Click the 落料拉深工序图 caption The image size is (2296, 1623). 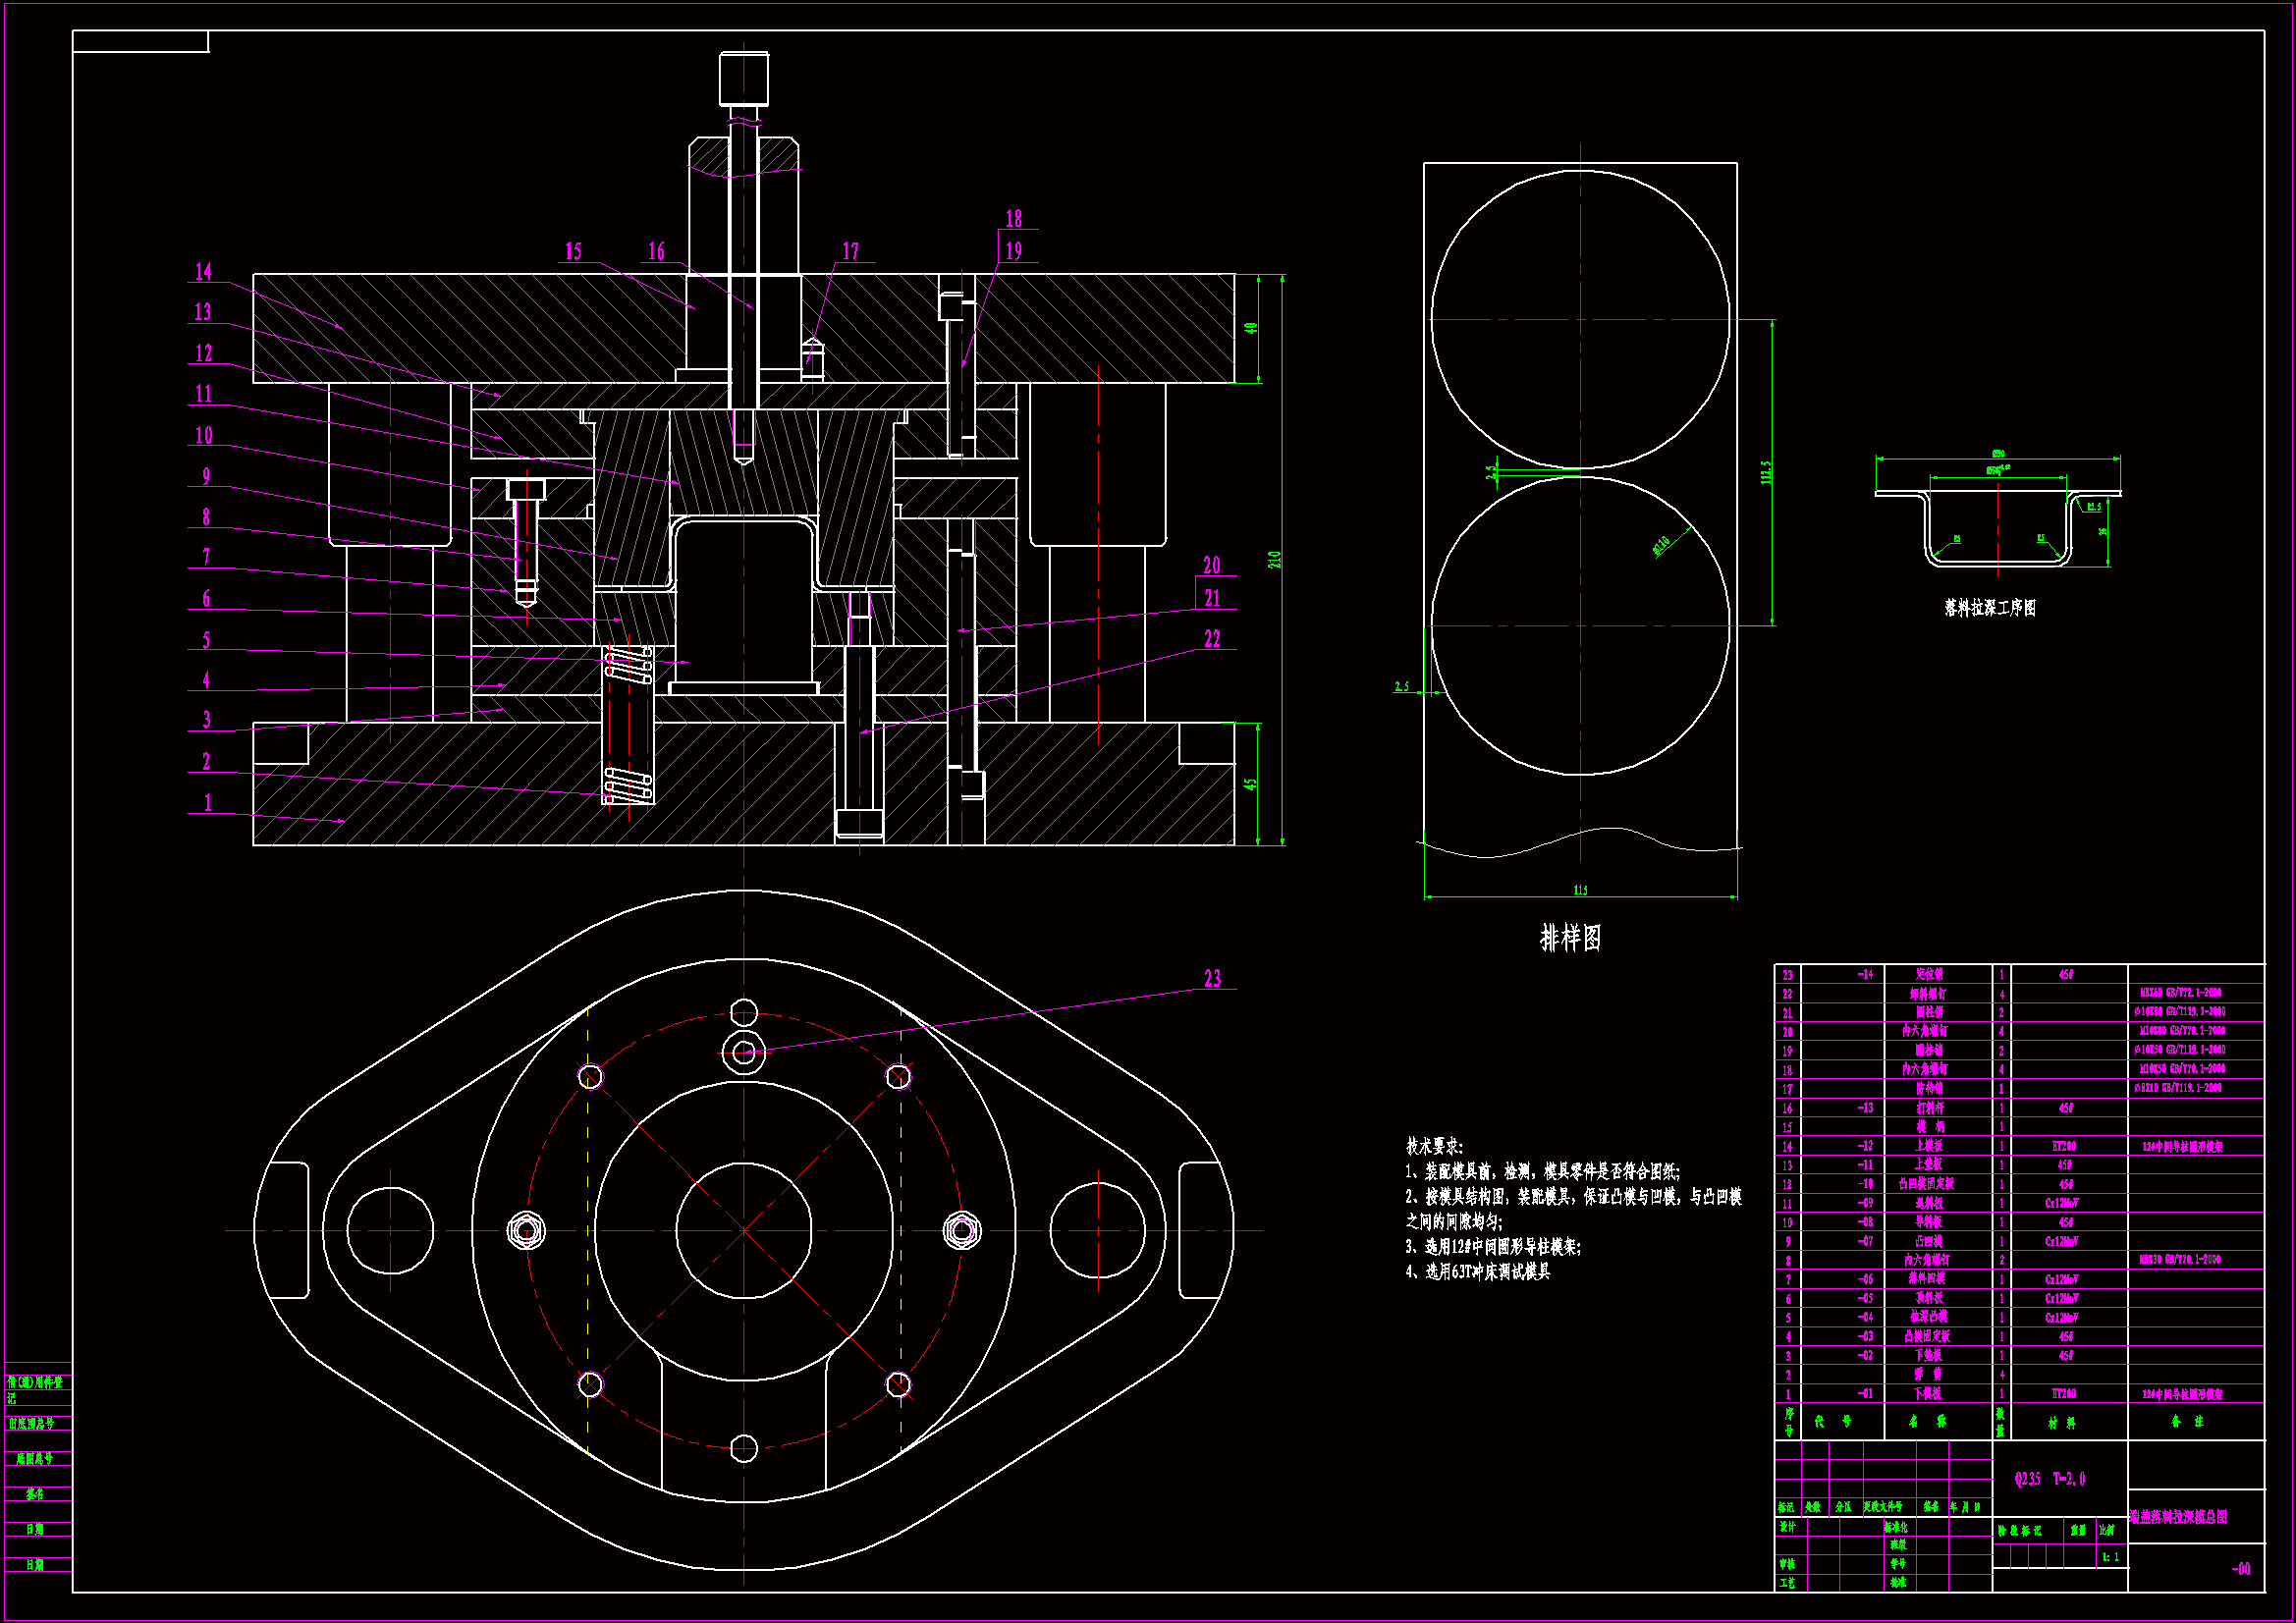(x=1989, y=608)
